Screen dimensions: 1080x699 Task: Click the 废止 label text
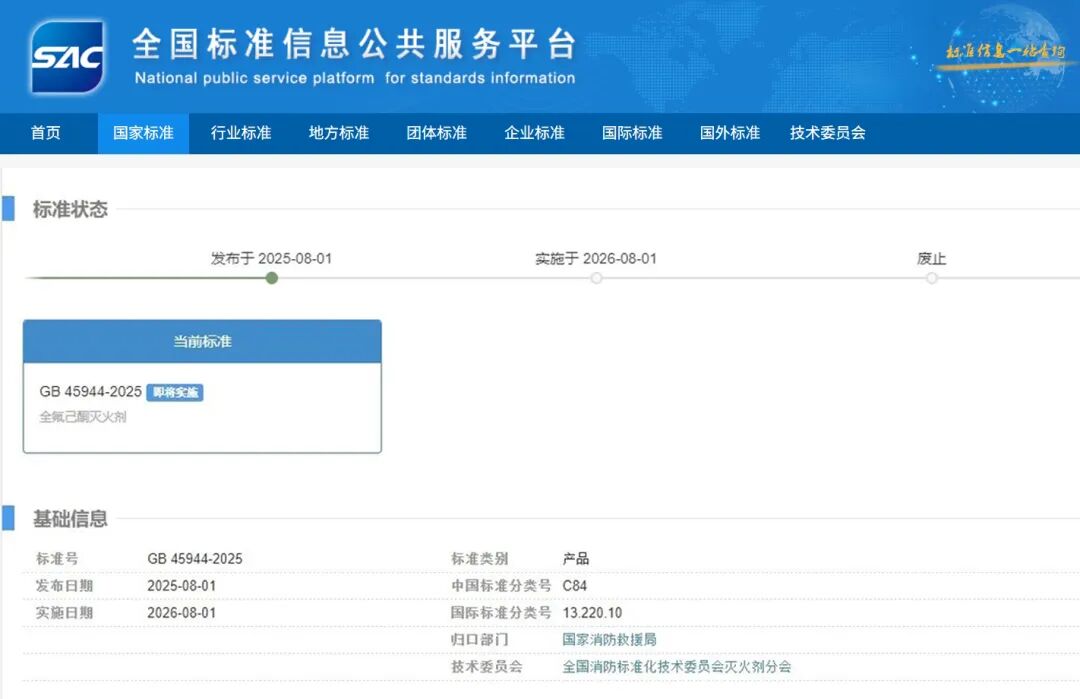point(932,259)
